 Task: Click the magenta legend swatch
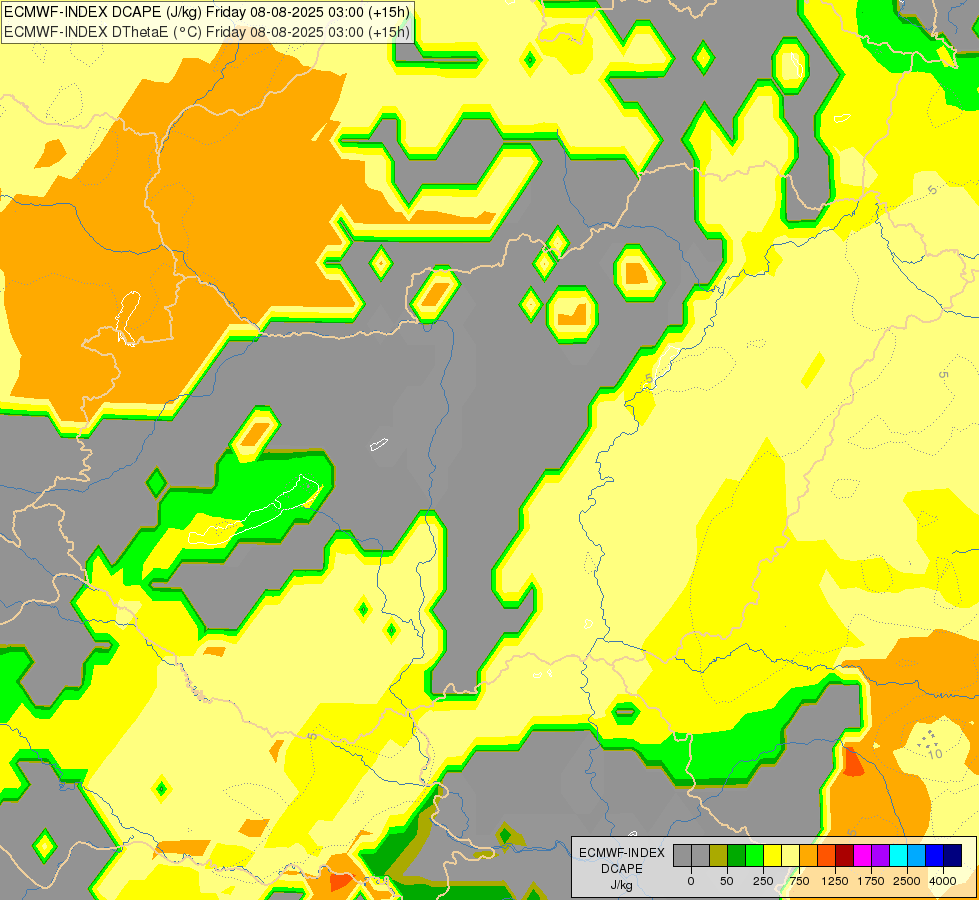pyautogui.click(x=863, y=856)
